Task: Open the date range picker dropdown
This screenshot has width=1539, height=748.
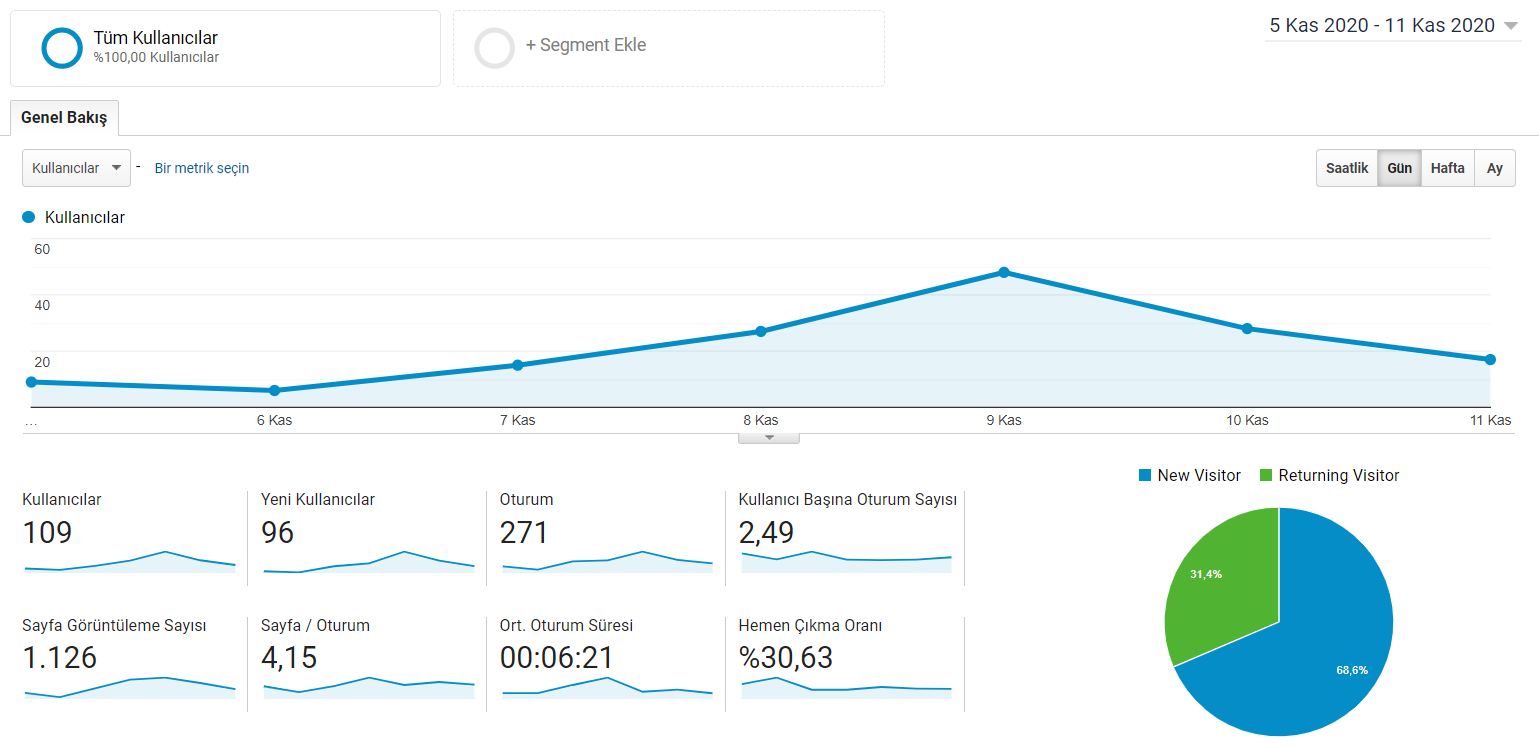Action: point(1394,26)
